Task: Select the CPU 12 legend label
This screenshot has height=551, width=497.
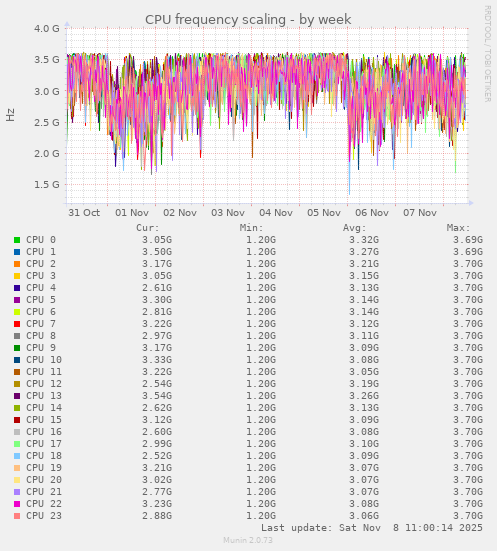Action: tap(44, 383)
